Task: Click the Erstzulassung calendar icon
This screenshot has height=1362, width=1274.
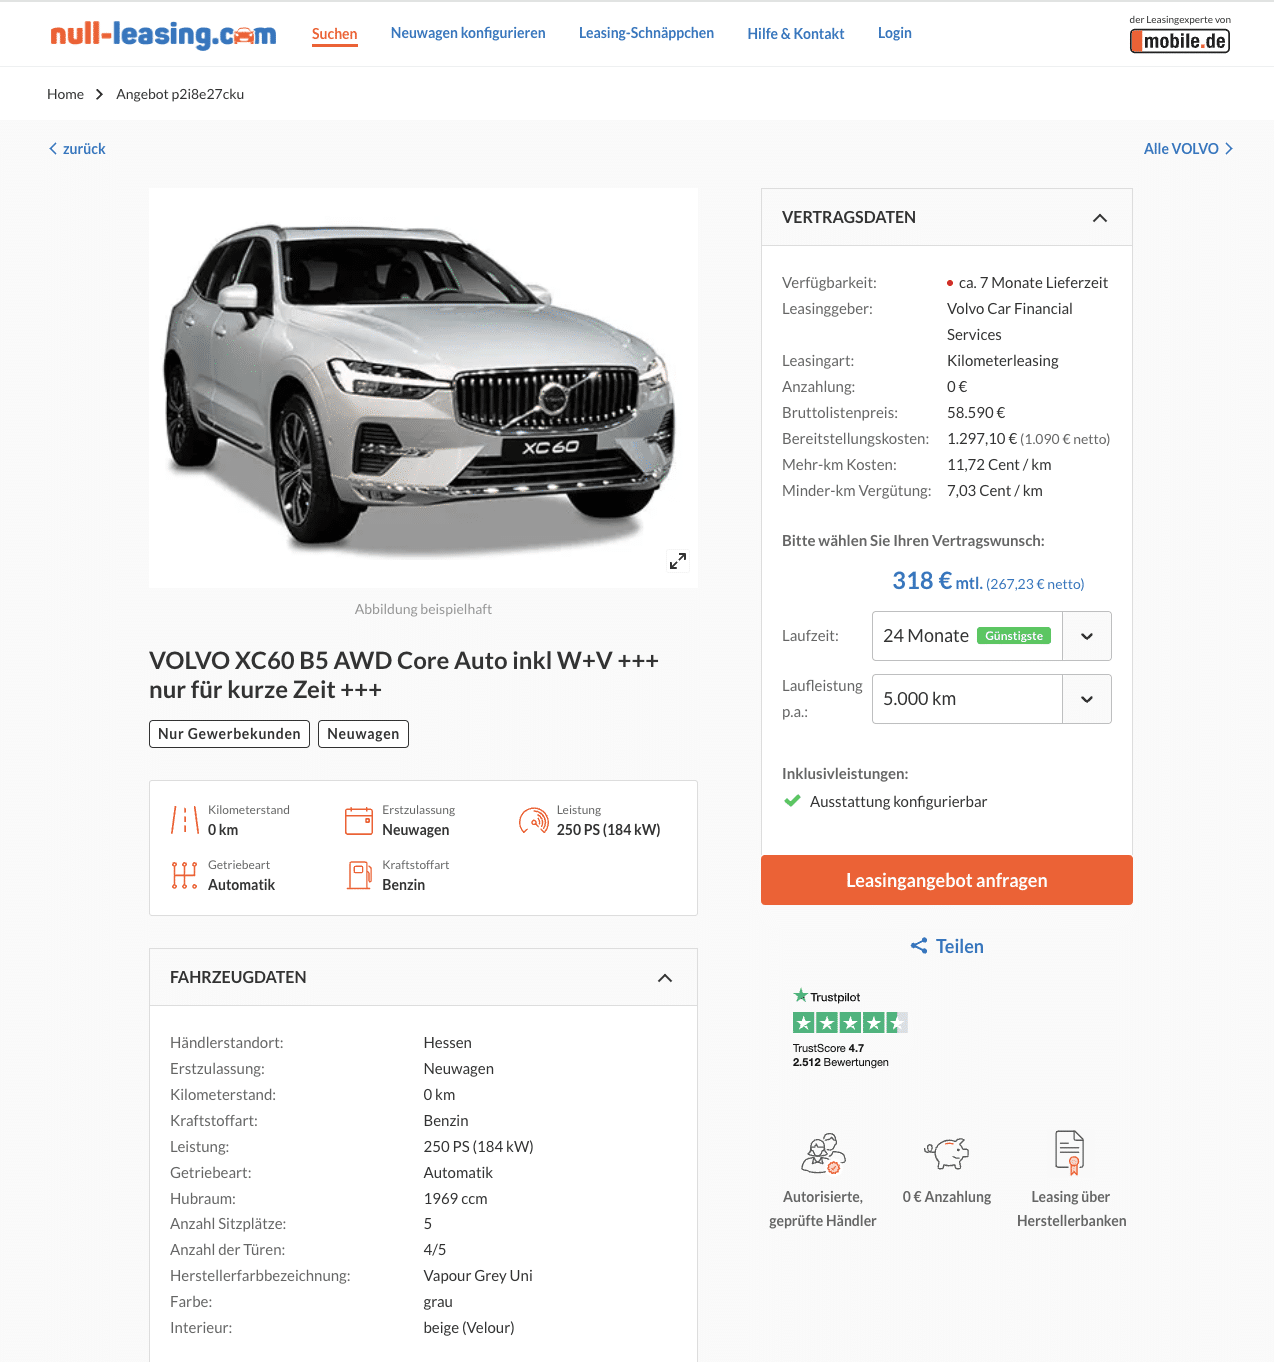Action: coord(359,821)
